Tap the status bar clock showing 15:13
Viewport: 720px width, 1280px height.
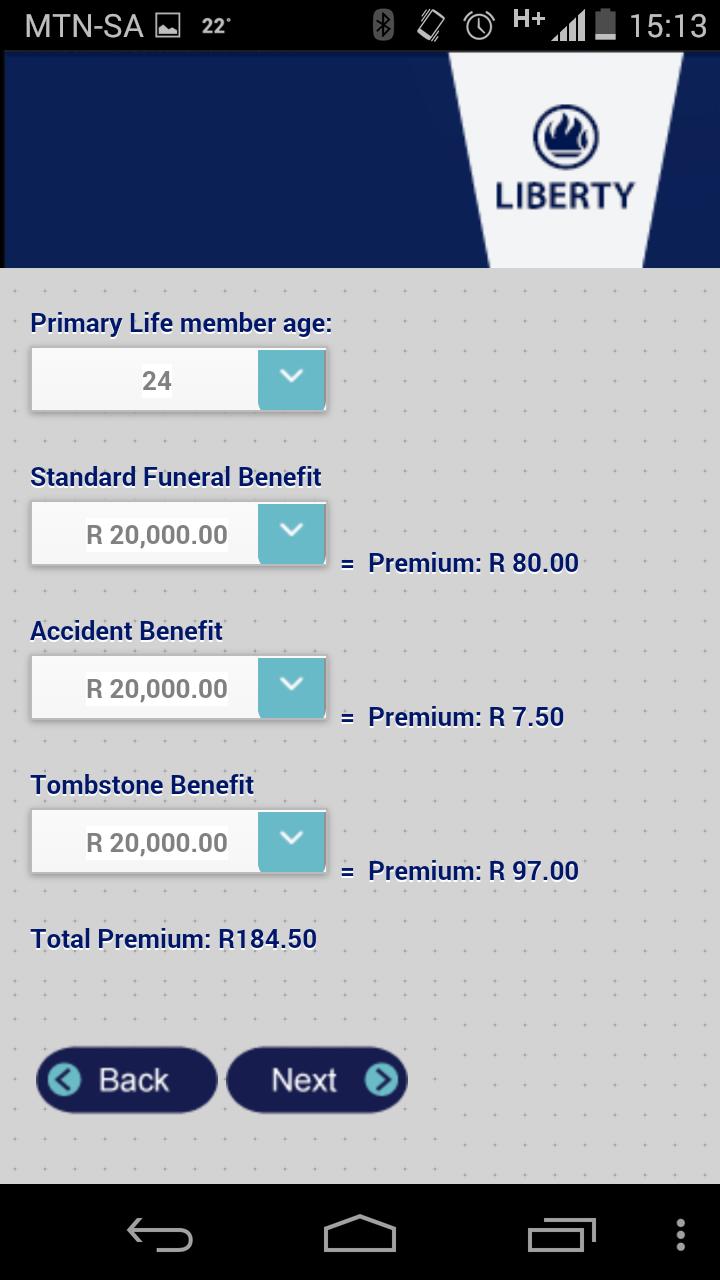point(668,26)
